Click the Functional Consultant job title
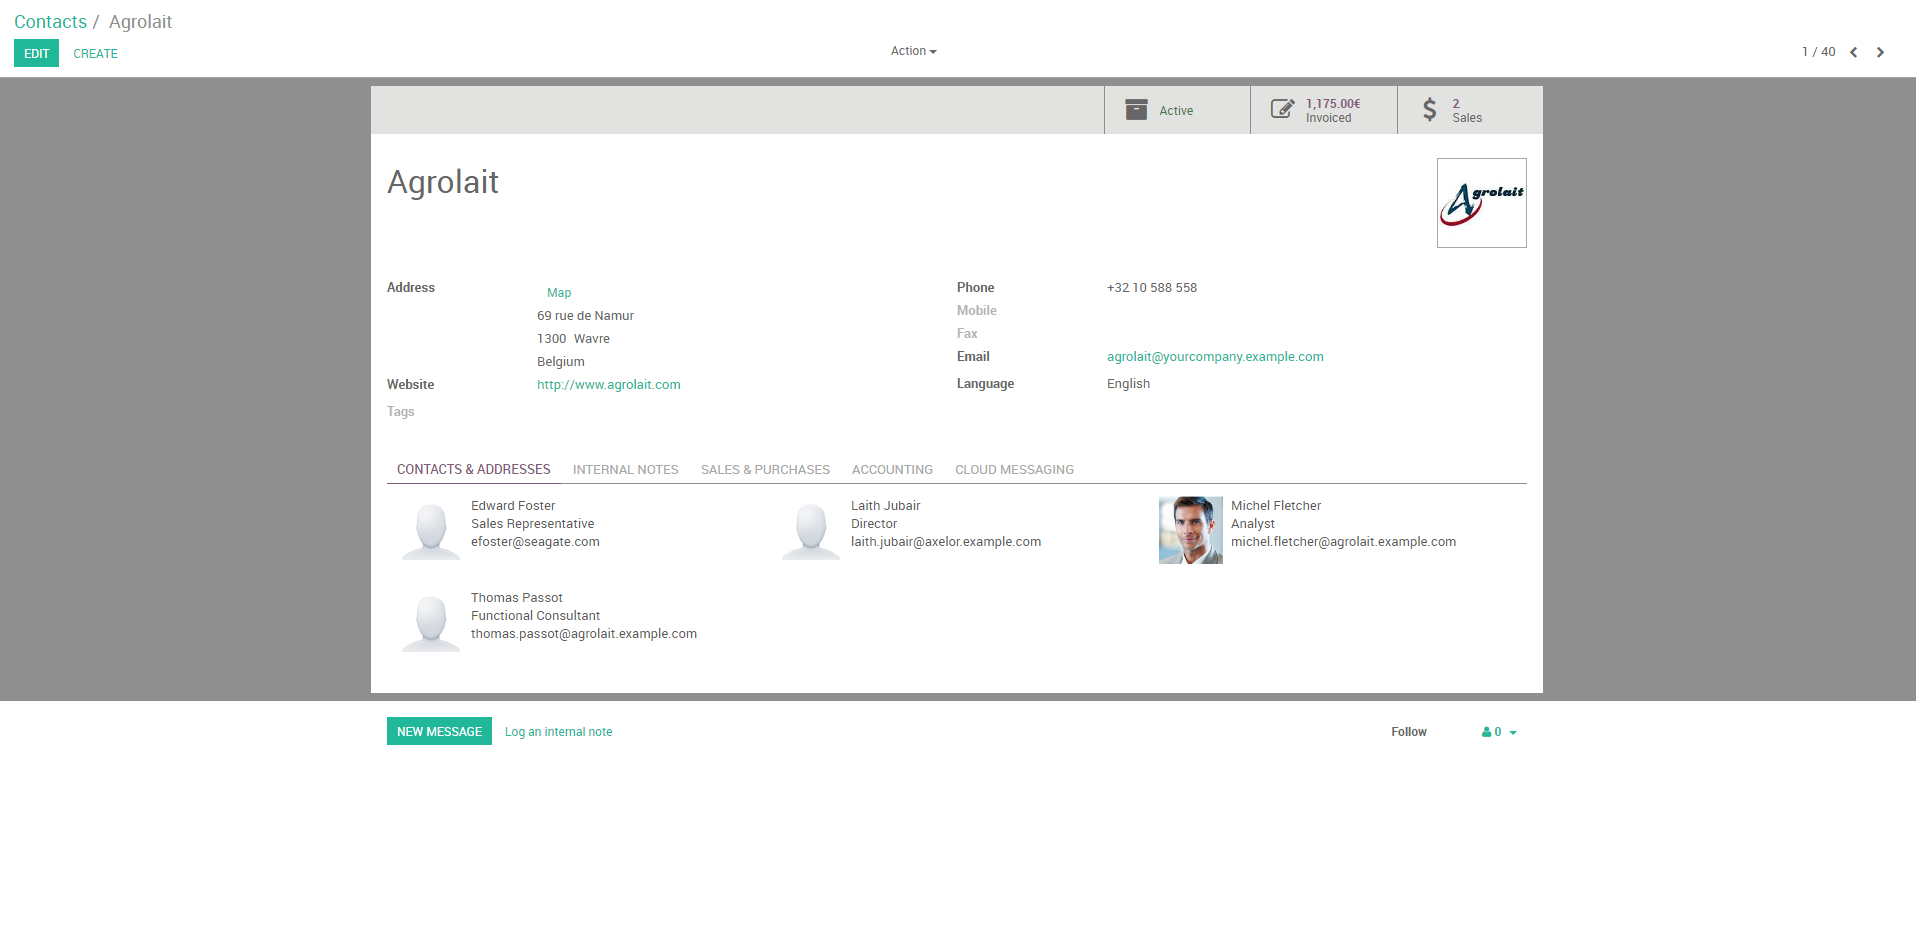Viewport: 1916px width, 927px height. 535,616
